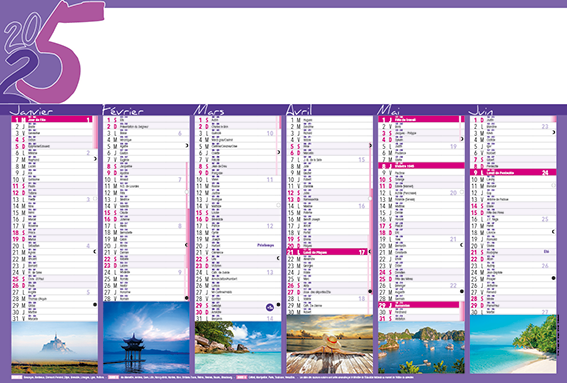The height and width of the screenshot is (383, 567).
Task: Open the Mont Saint-Michel photo under Janvier
Action: pos(55,348)
